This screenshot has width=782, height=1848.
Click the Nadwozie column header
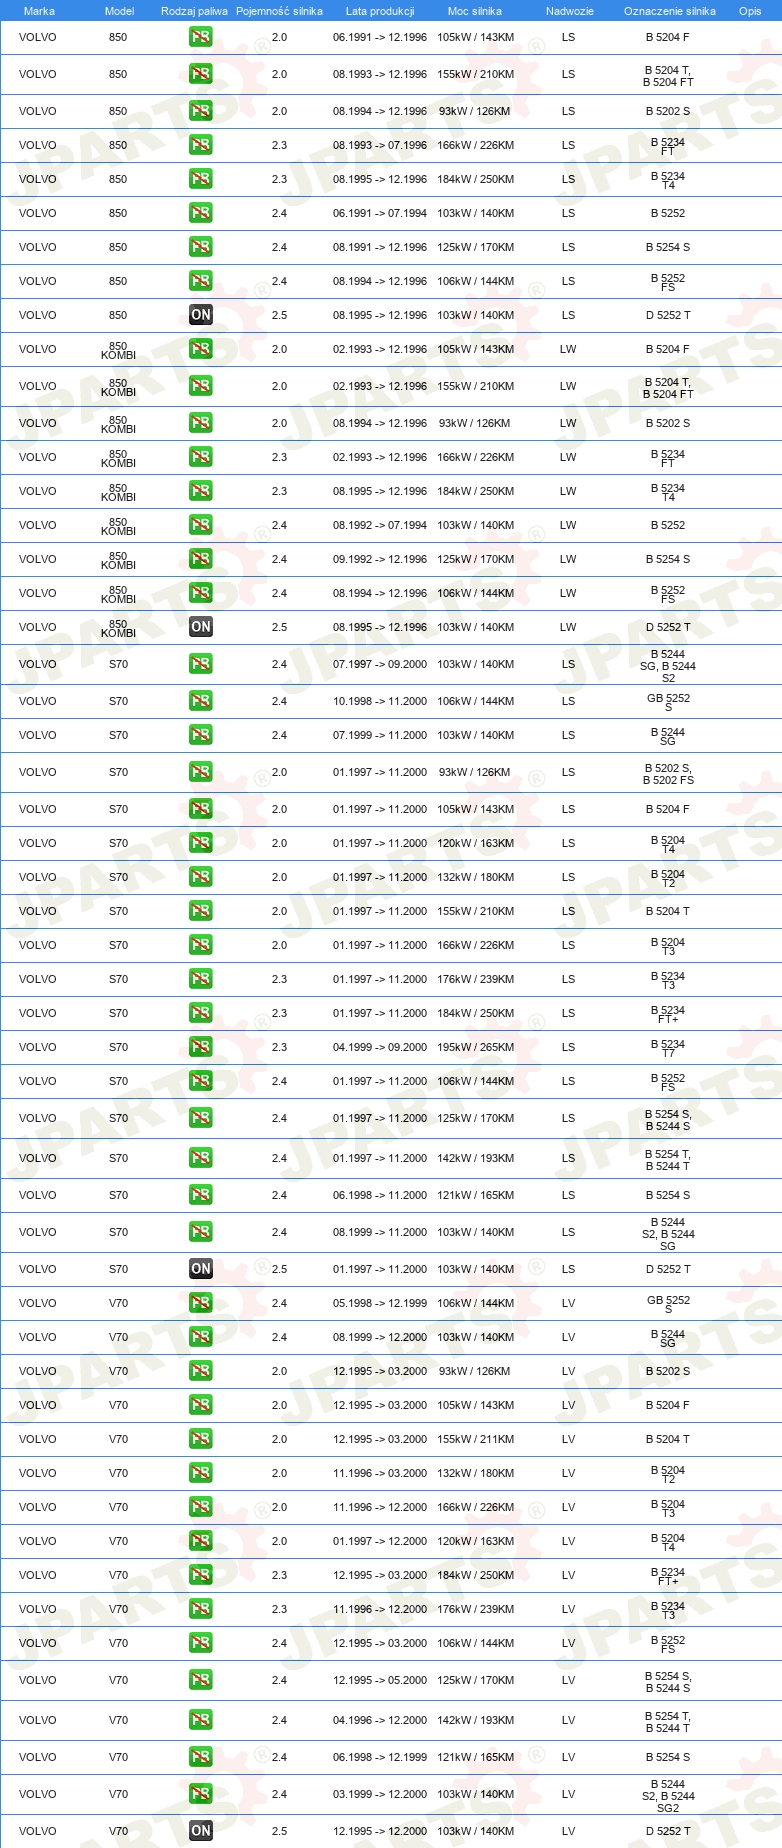tap(570, 11)
